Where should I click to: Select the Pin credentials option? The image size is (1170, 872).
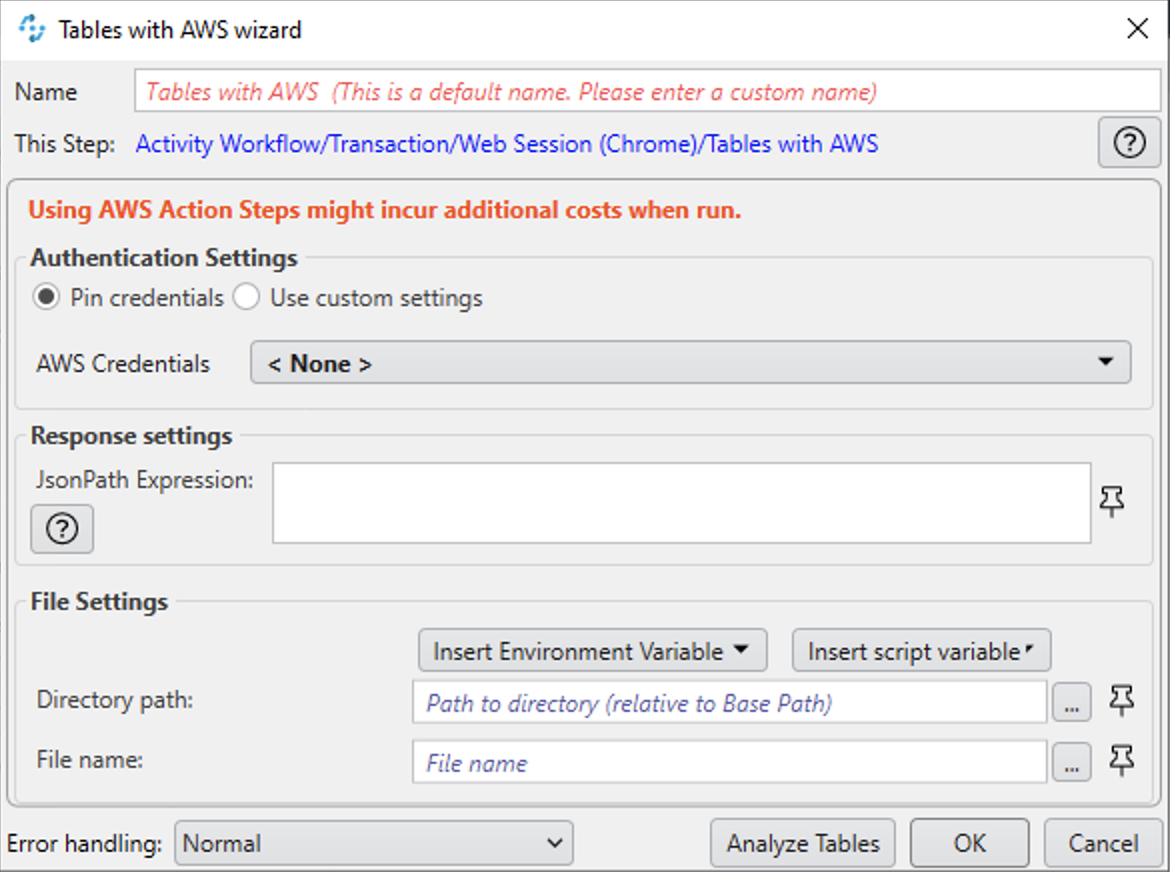45,297
